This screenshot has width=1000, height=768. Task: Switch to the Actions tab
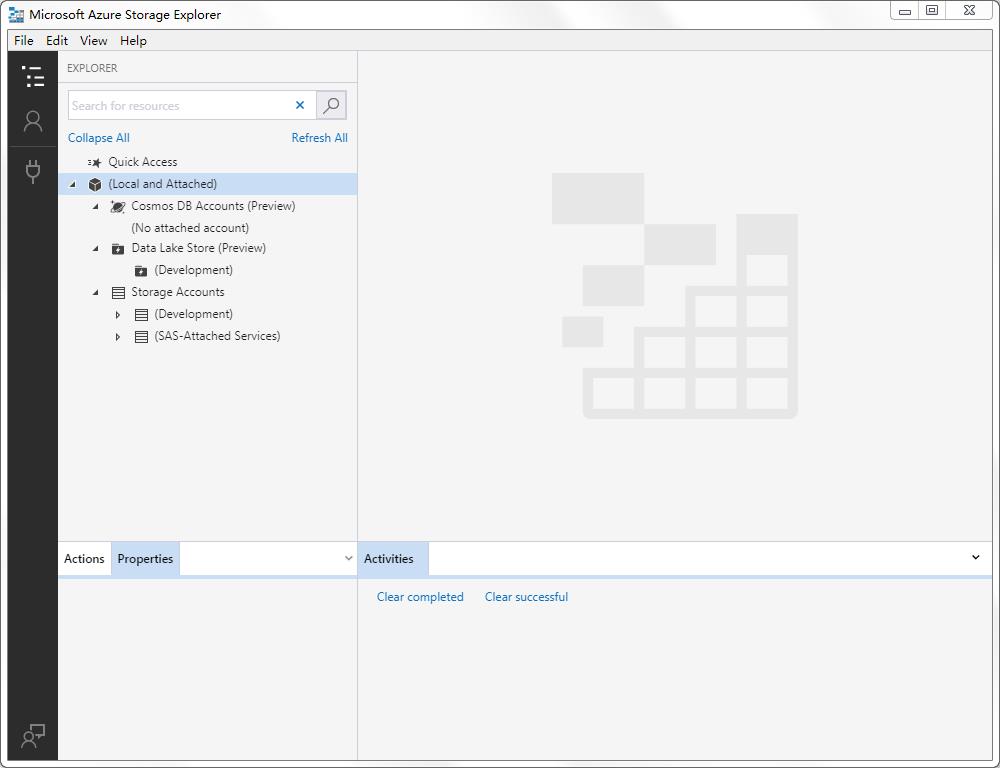pyautogui.click(x=84, y=559)
